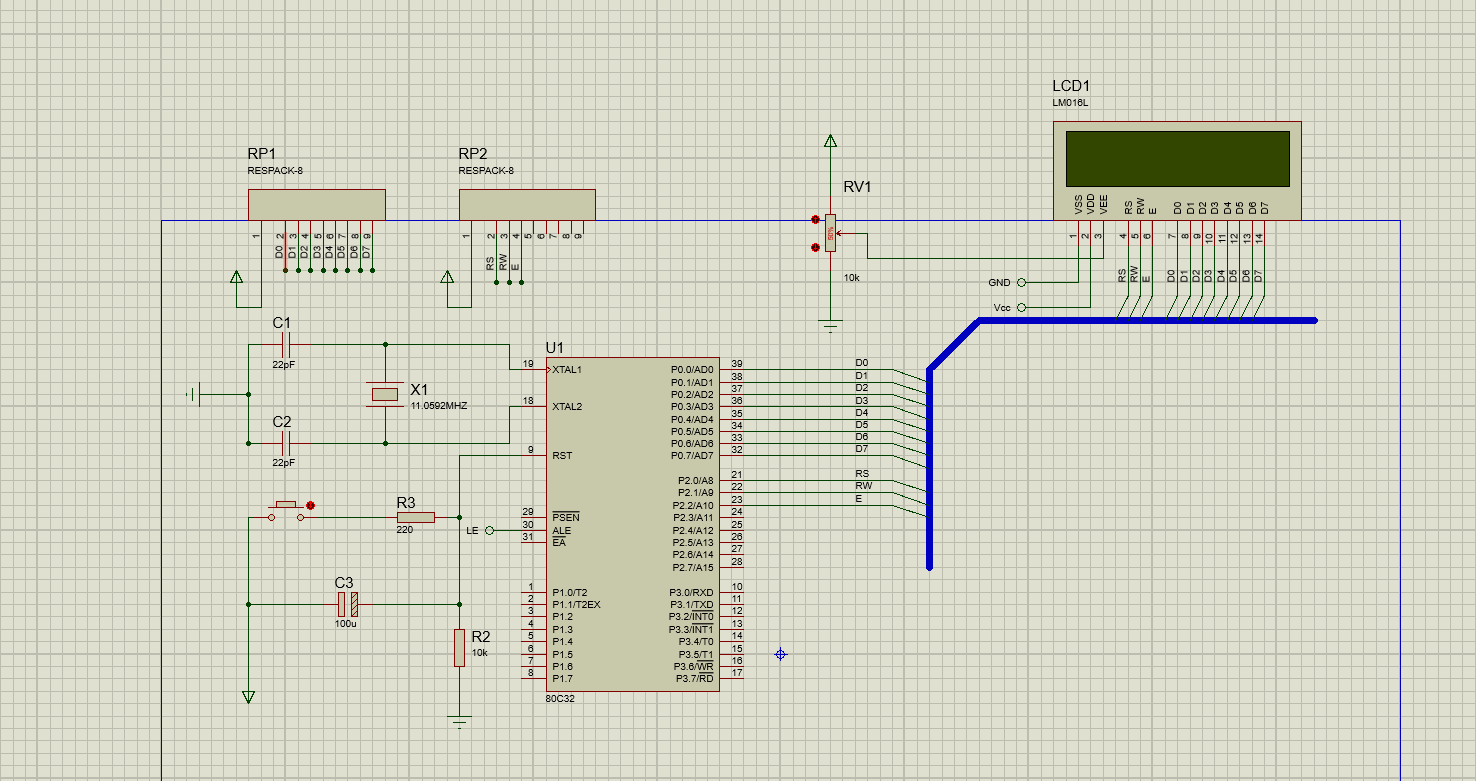Click the power arrow above RV1
Image resolution: width=1476 pixels, height=781 pixels.
point(829,140)
